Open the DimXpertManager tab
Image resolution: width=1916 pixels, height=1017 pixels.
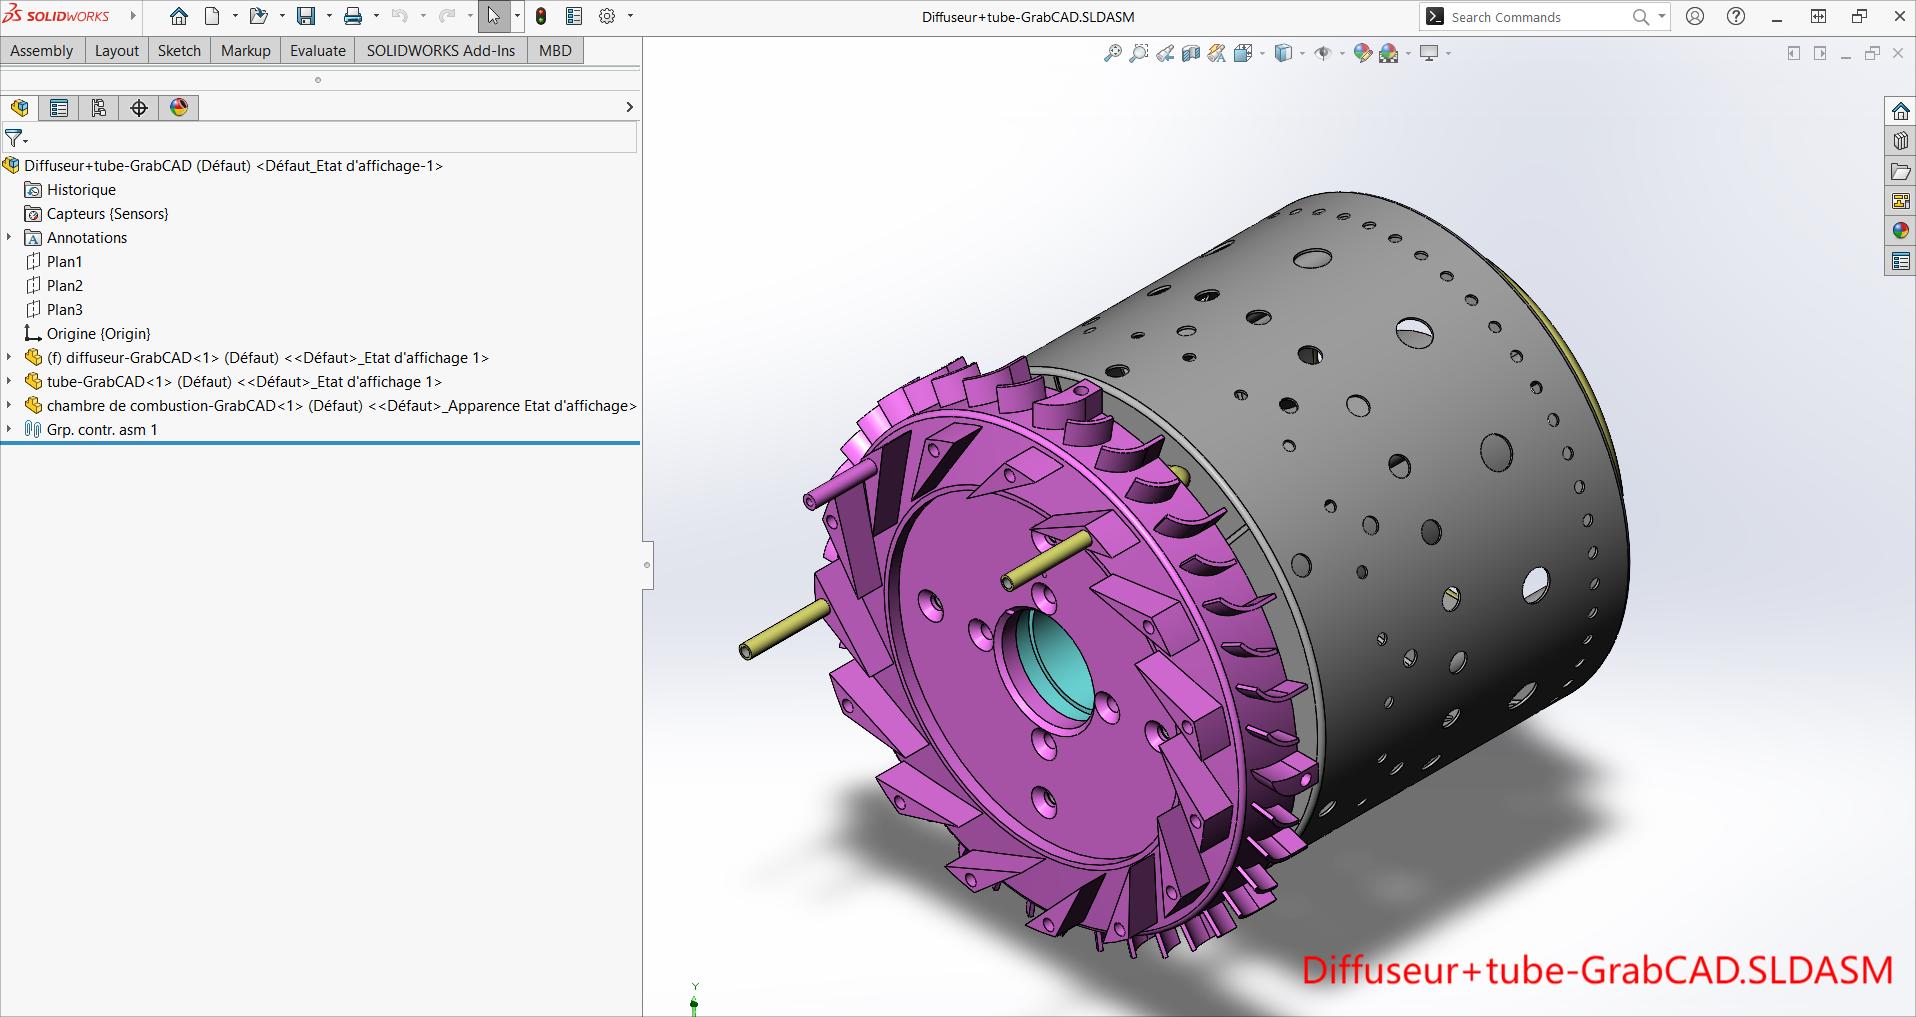click(x=139, y=108)
